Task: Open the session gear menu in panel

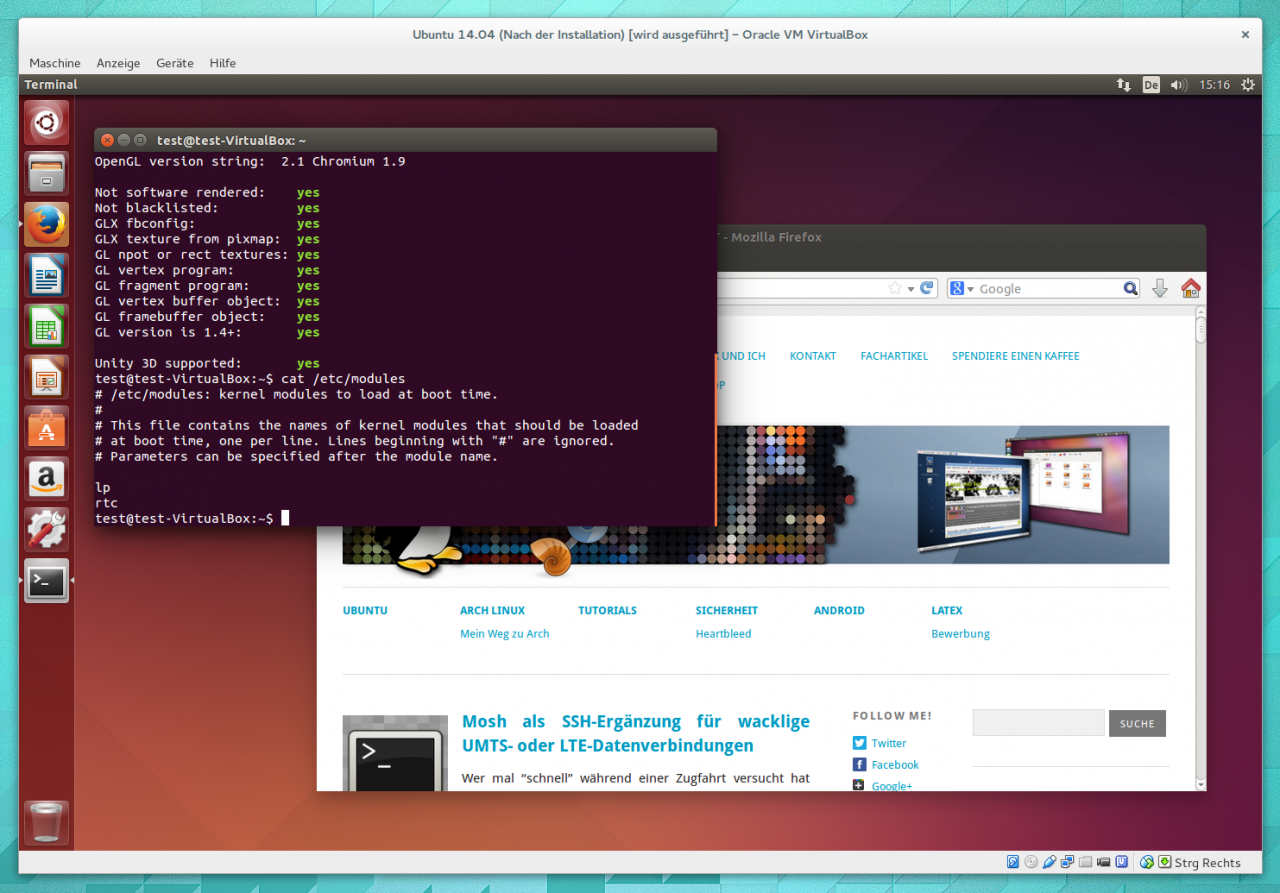Action: click(1248, 85)
